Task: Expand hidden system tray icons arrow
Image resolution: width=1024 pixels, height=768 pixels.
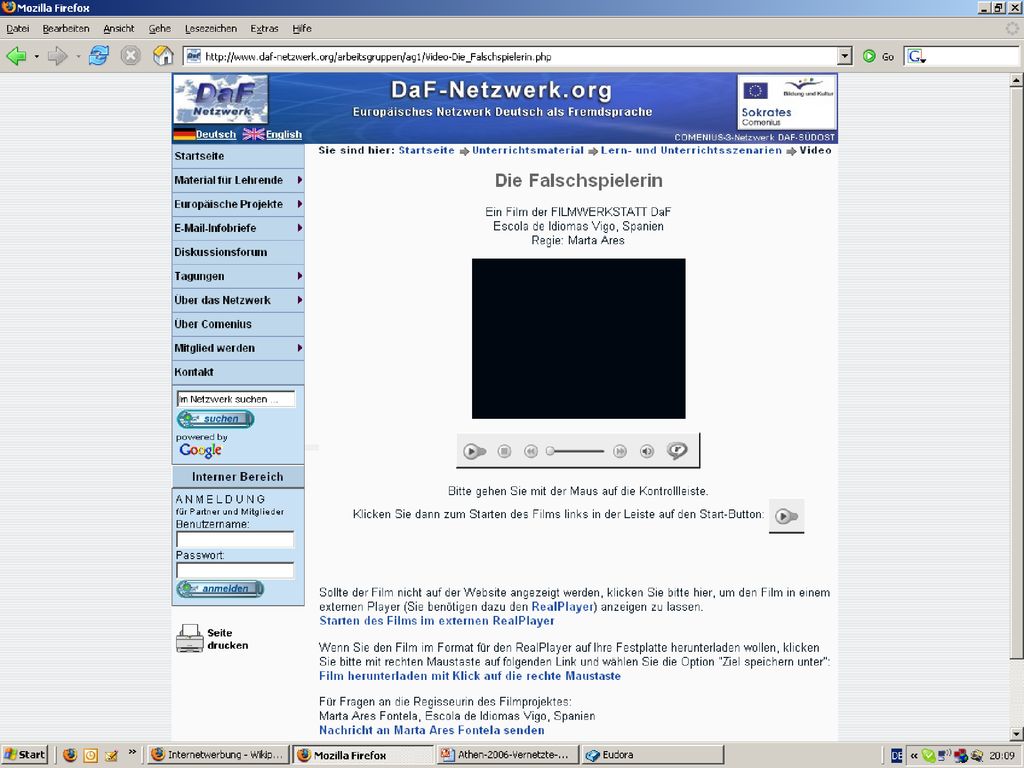Action: 914,756
